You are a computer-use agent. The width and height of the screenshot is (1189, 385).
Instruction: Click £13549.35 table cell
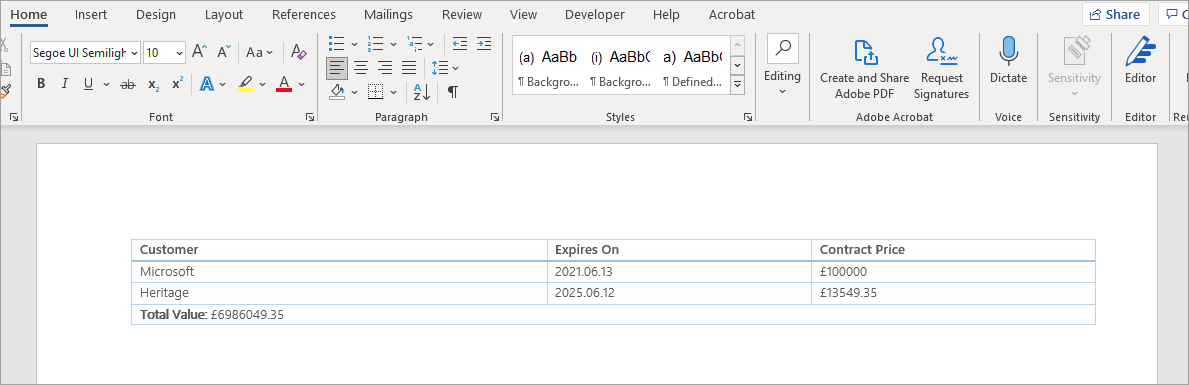(x=953, y=293)
